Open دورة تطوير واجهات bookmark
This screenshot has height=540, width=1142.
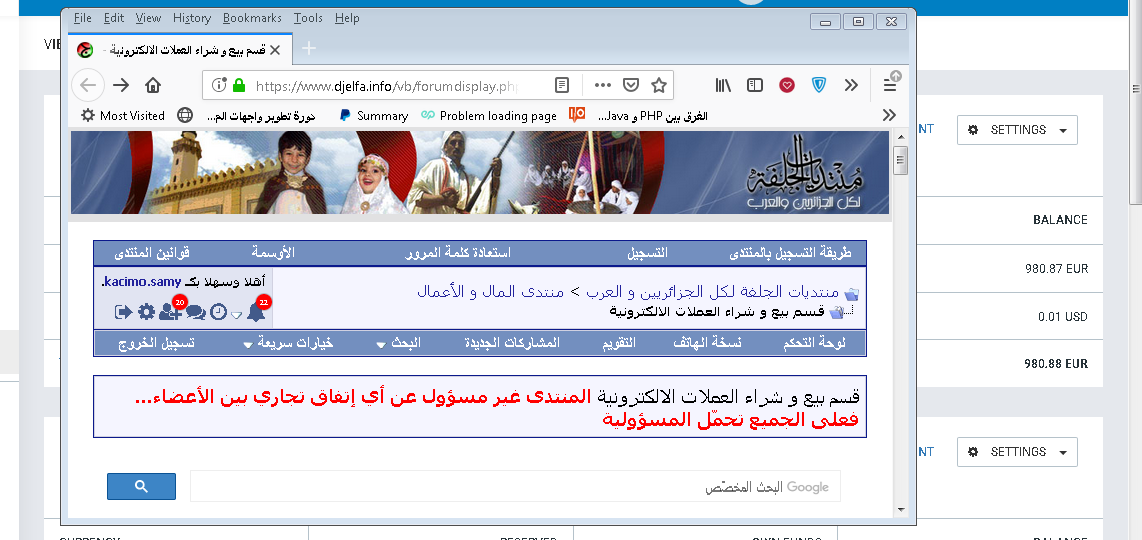(x=261, y=115)
